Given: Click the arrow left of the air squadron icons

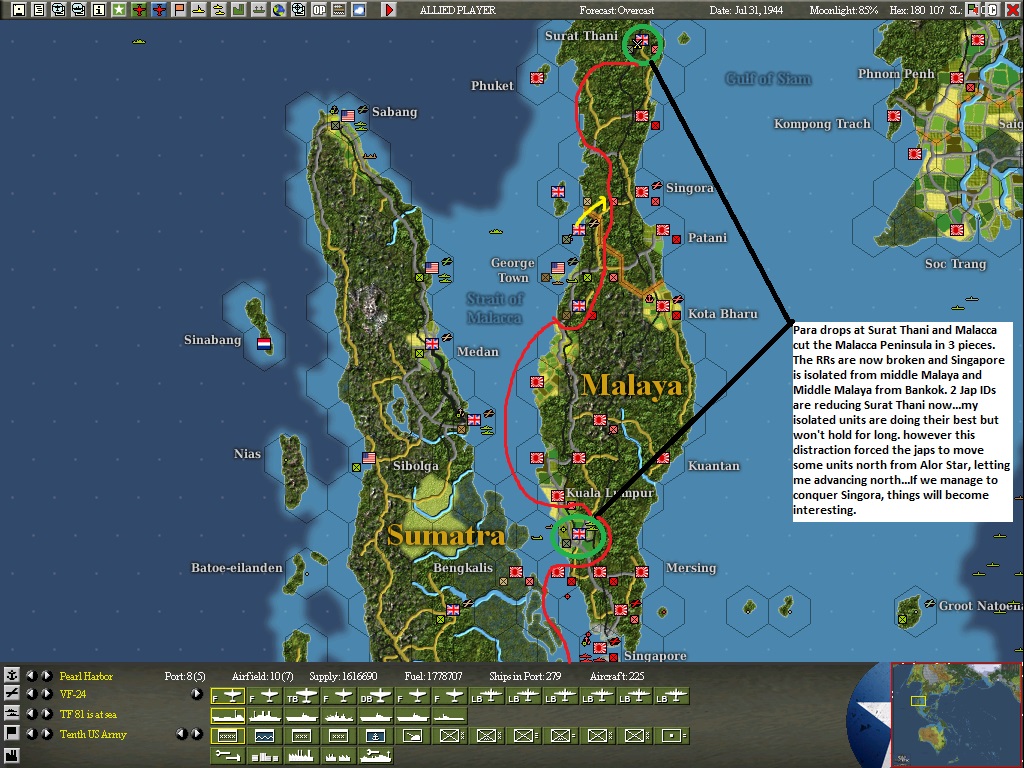Looking at the screenshot, I should point(197,694).
